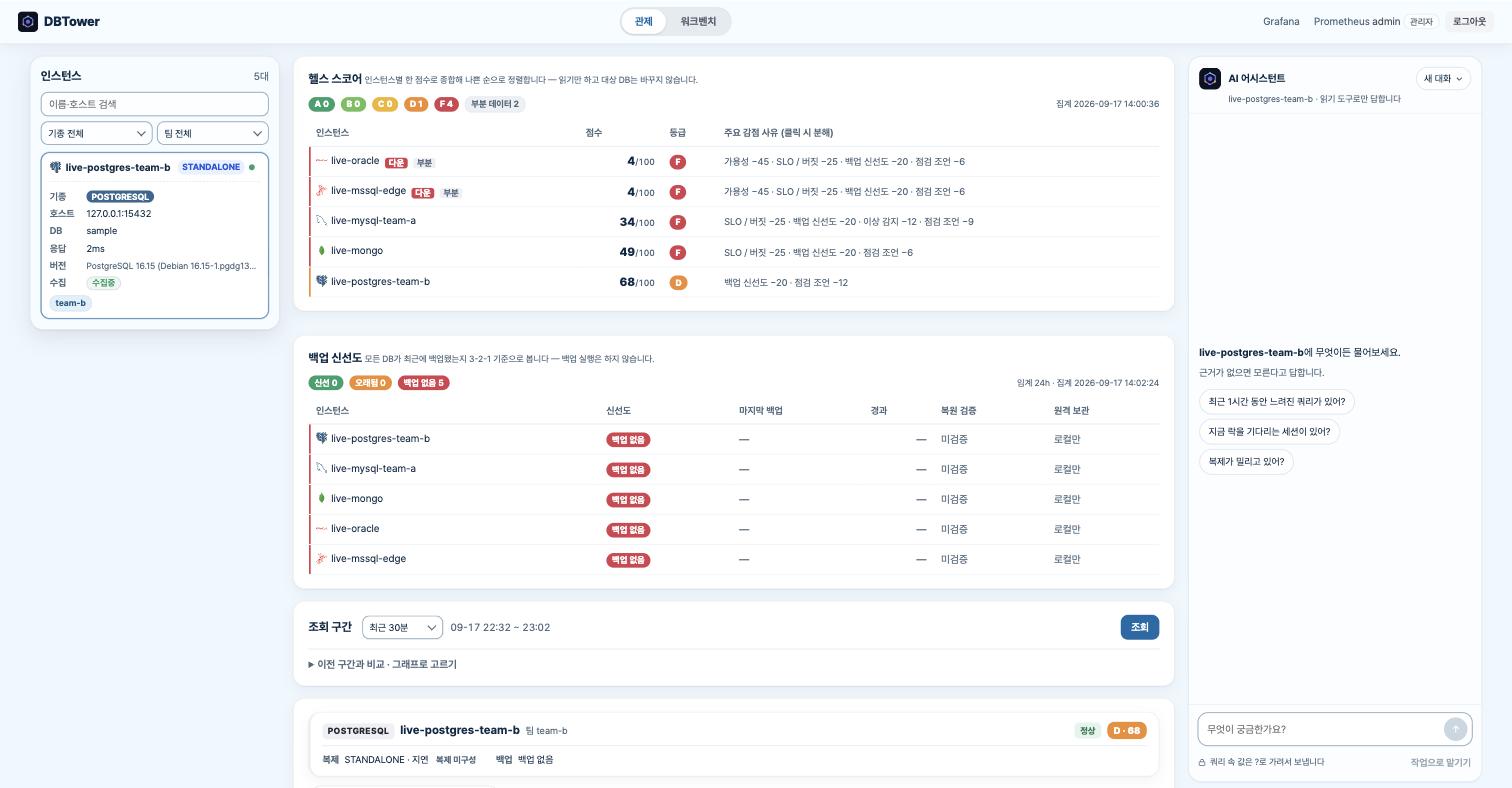1512x788 pixels.
Task: Expand 이전 구간과 비교 · 그래프로 고르기
Action: click(x=382, y=664)
